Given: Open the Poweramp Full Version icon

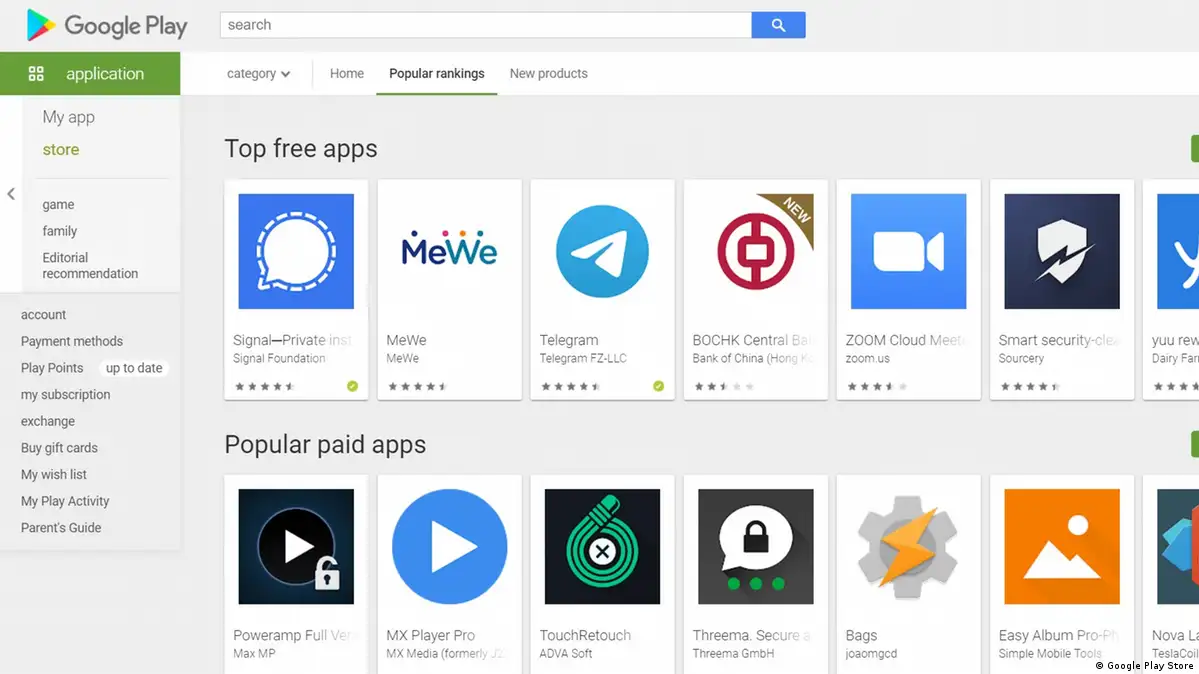Looking at the screenshot, I should click(296, 546).
